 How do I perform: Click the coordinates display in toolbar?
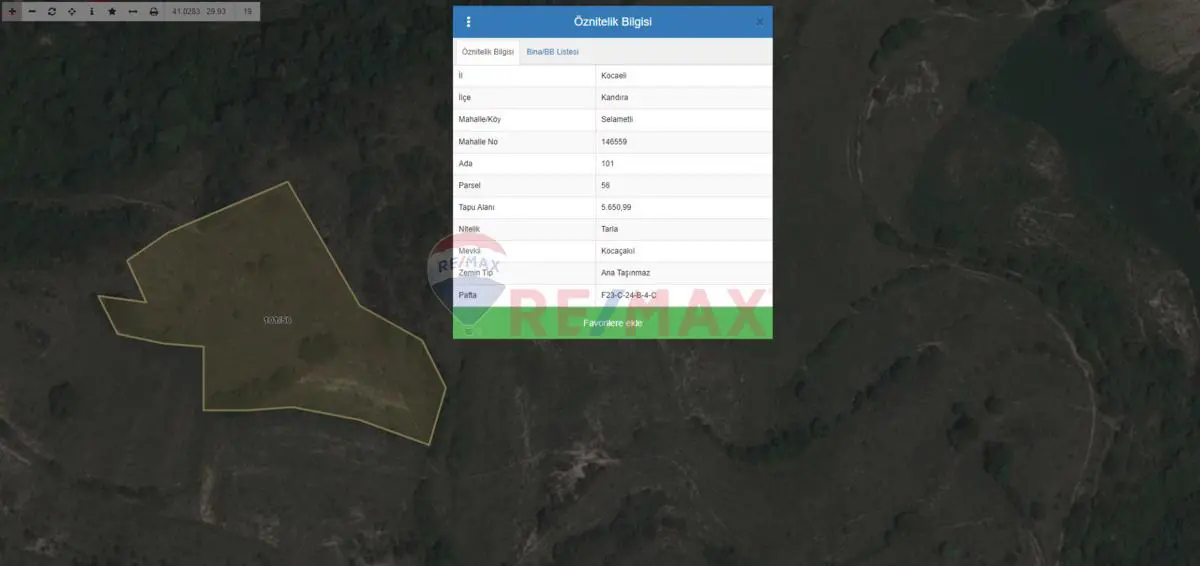pyautogui.click(x=199, y=11)
